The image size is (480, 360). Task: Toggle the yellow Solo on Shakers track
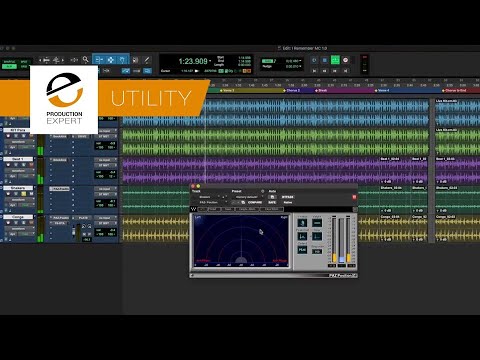click(x=24, y=194)
